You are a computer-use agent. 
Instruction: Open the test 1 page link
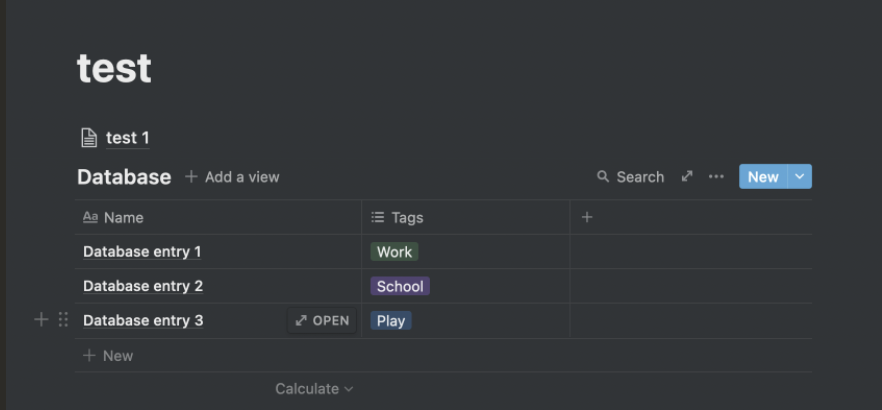tap(128, 138)
